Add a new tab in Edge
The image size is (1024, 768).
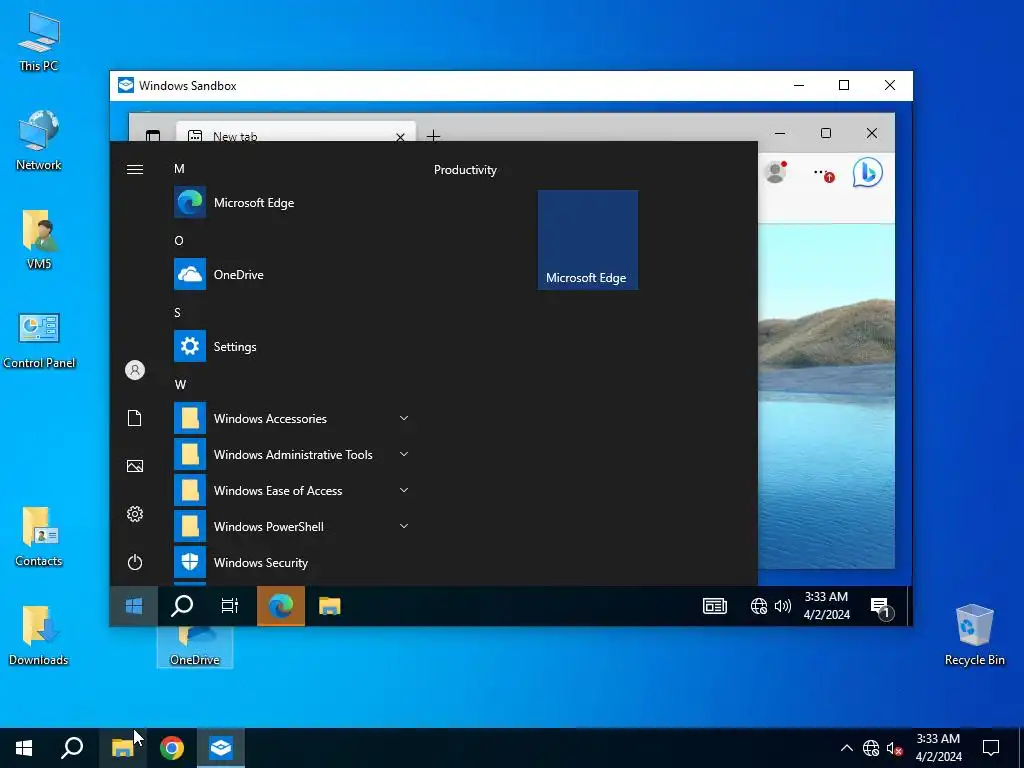coord(433,136)
